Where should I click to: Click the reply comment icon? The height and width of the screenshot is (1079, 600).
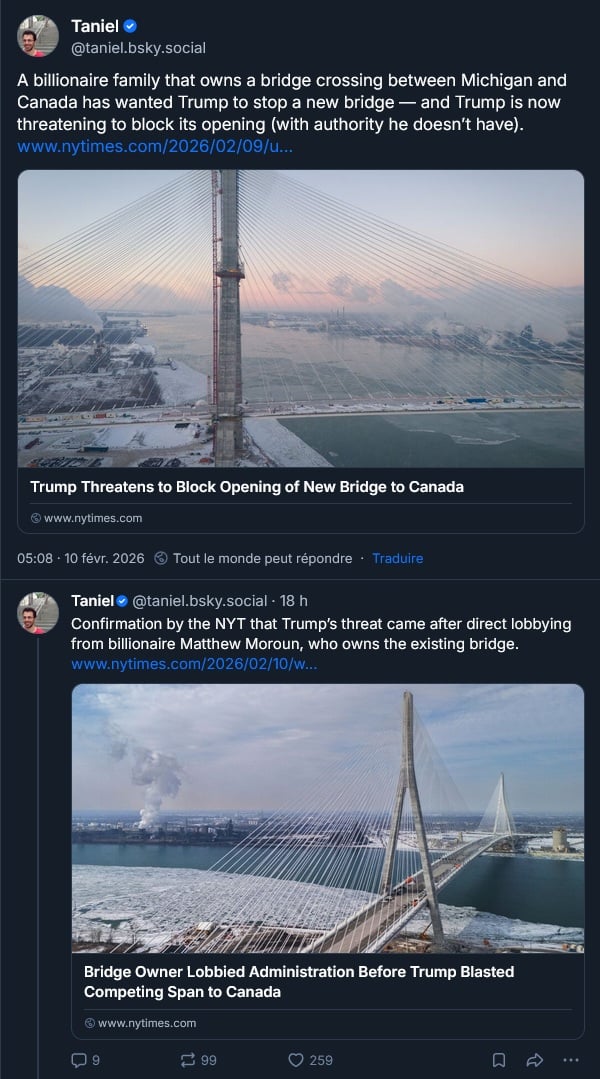coord(79,1060)
